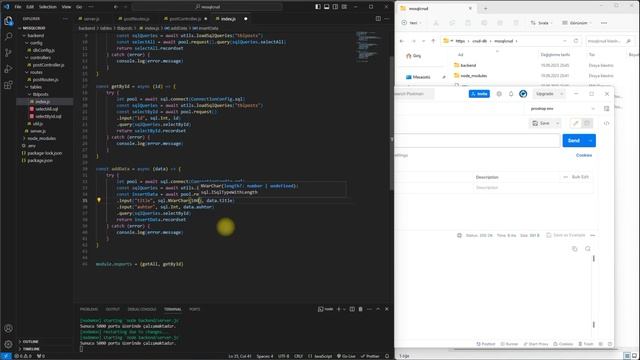Screen dimensions: 640x360
Task: Collapse the controllers folder
Action: (27, 58)
